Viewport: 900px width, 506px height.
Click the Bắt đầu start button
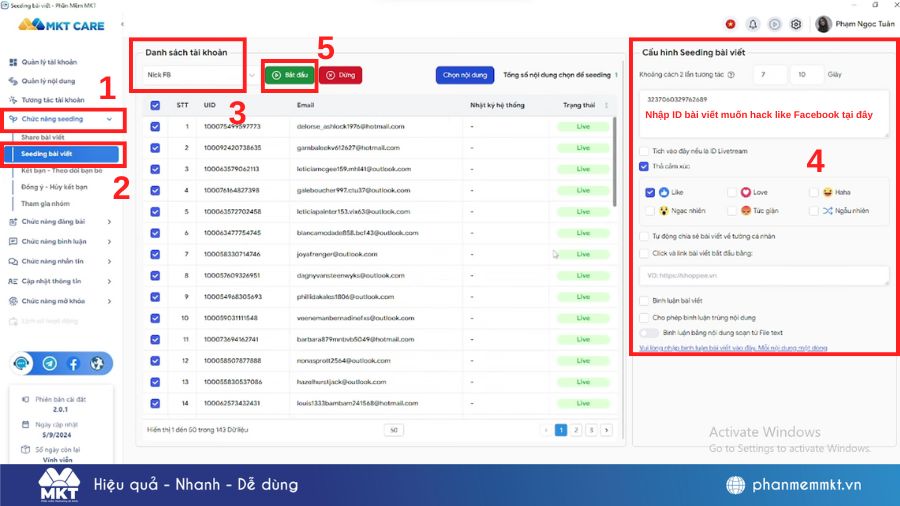[x=290, y=75]
